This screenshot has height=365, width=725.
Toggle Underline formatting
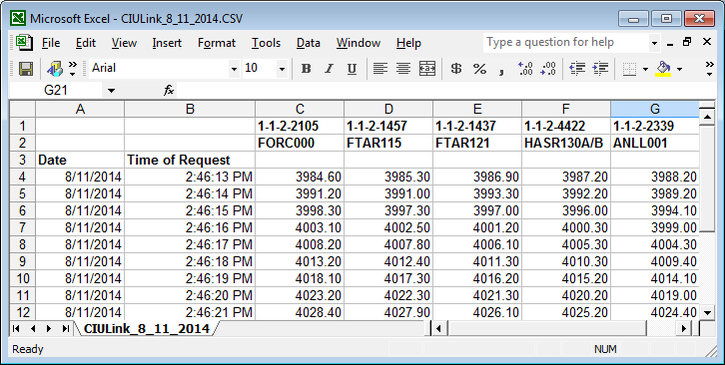click(352, 69)
